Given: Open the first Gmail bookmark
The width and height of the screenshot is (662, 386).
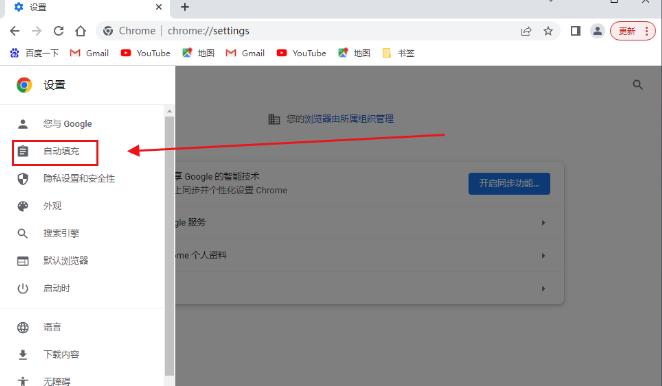Looking at the screenshot, I should point(90,53).
